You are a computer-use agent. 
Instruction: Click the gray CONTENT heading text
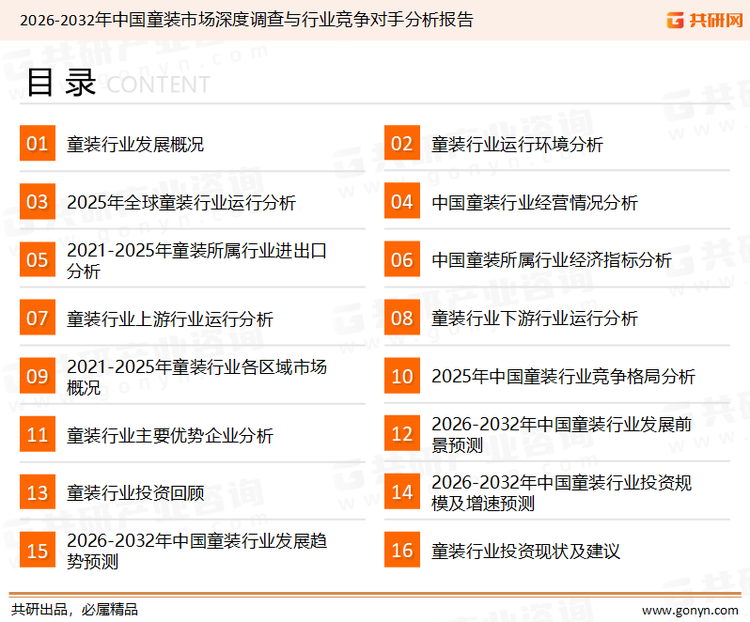(158, 85)
